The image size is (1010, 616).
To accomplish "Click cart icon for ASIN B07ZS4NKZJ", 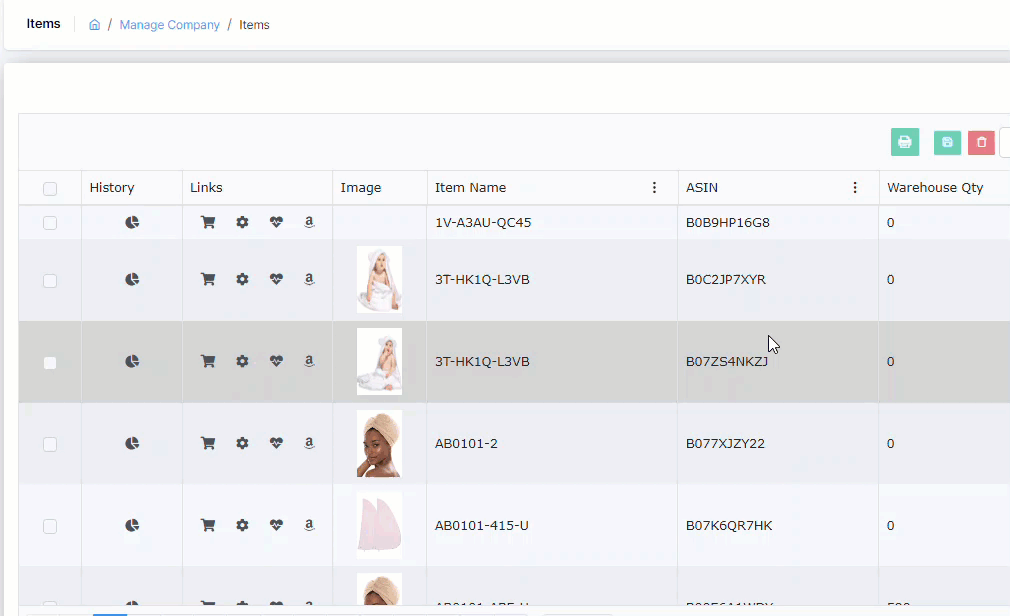I will pyautogui.click(x=208, y=361).
